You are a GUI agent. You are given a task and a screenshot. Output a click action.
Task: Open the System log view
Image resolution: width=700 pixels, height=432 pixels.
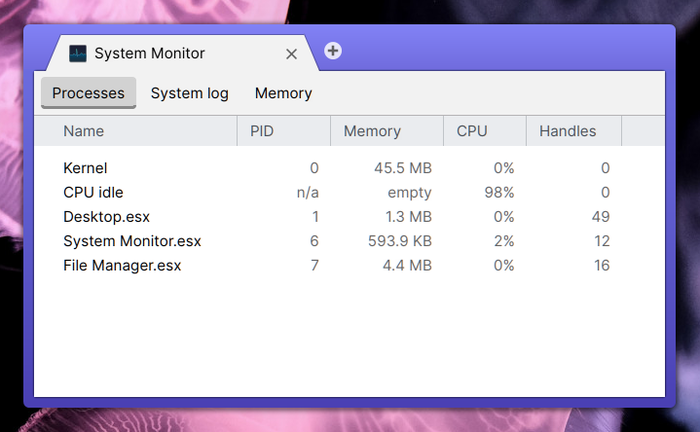[189, 93]
